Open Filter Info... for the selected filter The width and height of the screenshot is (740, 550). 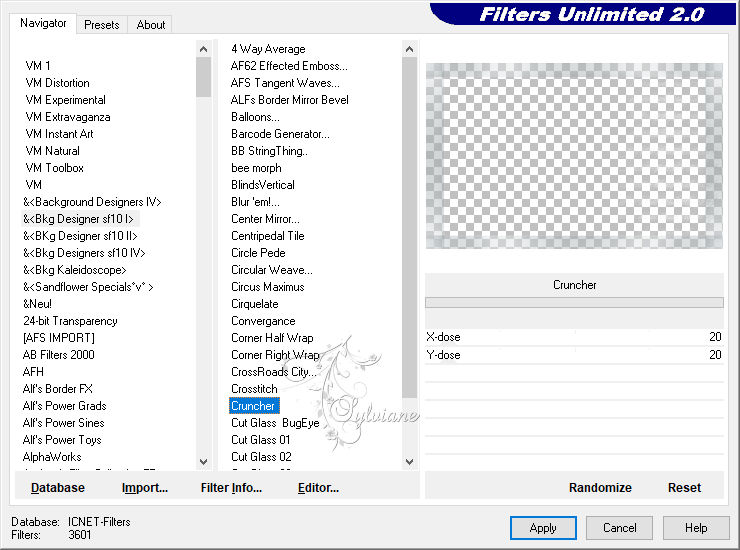[231, 488]
